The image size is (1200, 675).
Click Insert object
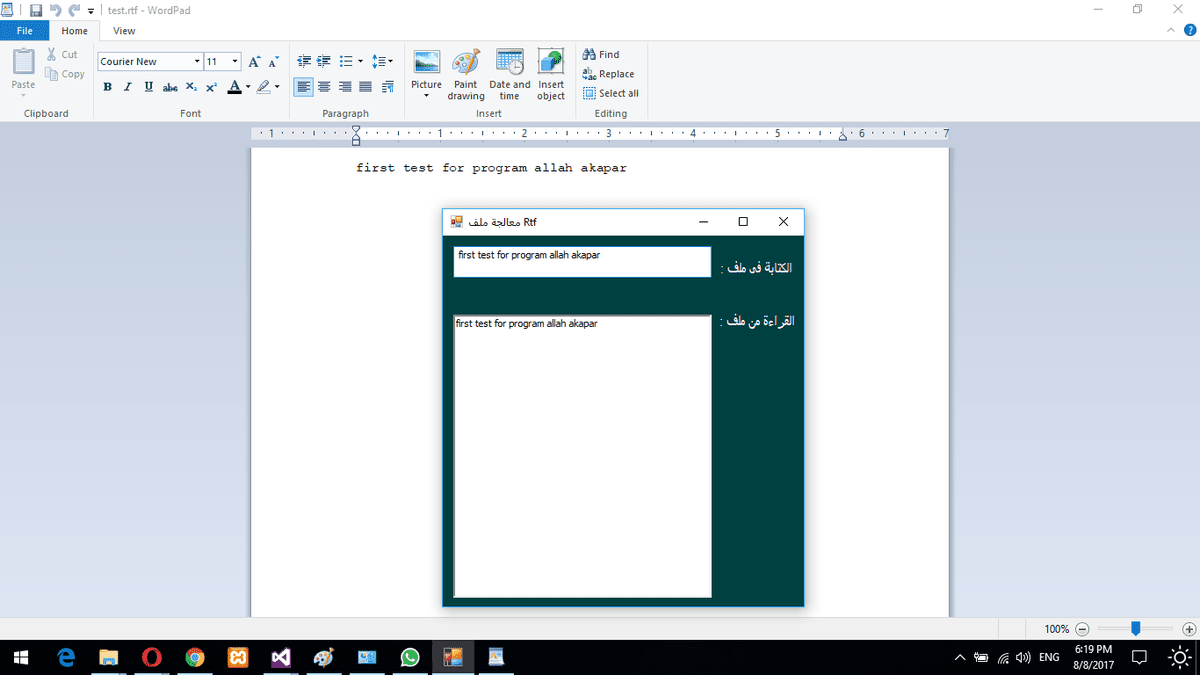551,74
